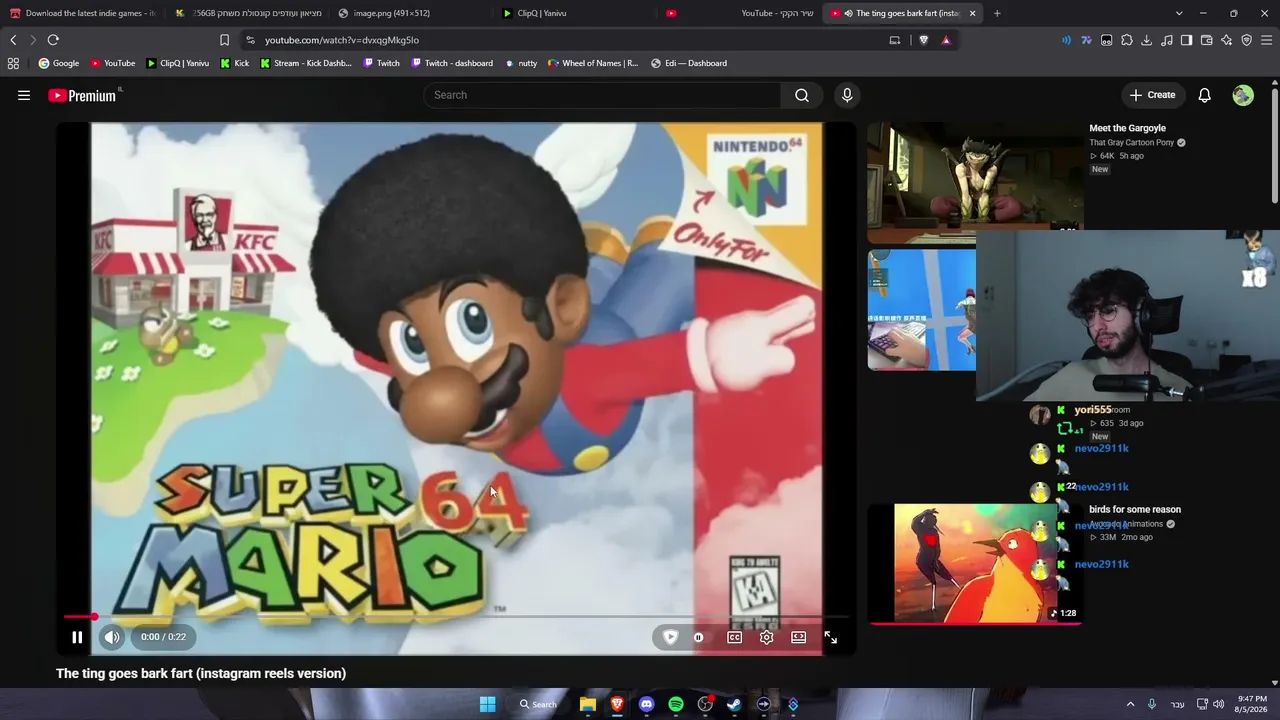This screenshot has height=720, width=1280.
Task: Go back to the previous page
Action: coord(13,40)
